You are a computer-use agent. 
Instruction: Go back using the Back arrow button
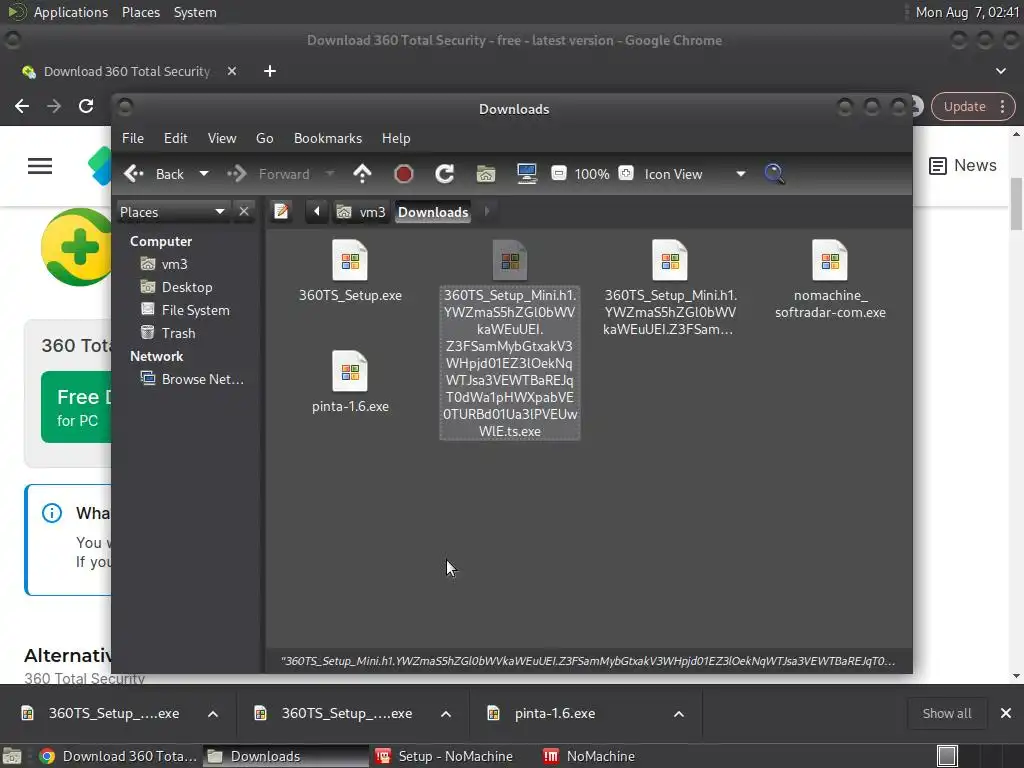[x=154, y=174]
